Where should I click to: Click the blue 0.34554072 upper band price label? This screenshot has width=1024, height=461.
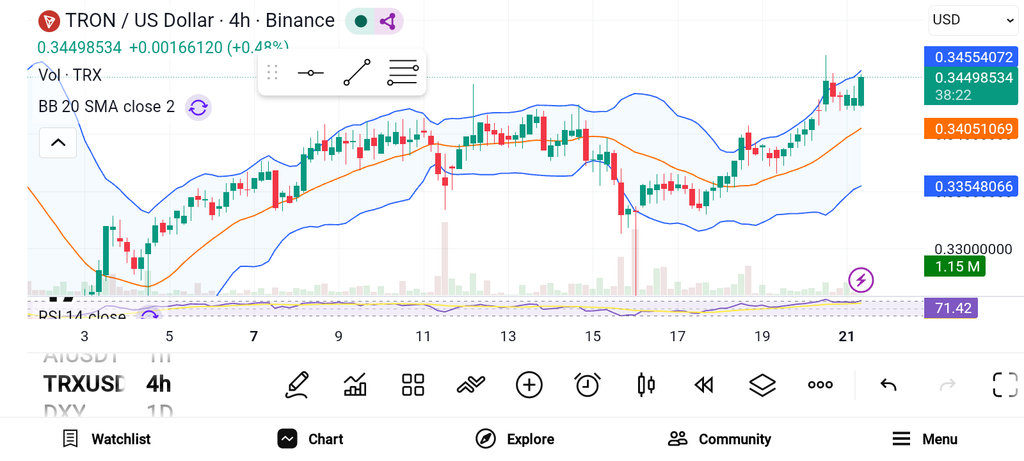(971, 57)
